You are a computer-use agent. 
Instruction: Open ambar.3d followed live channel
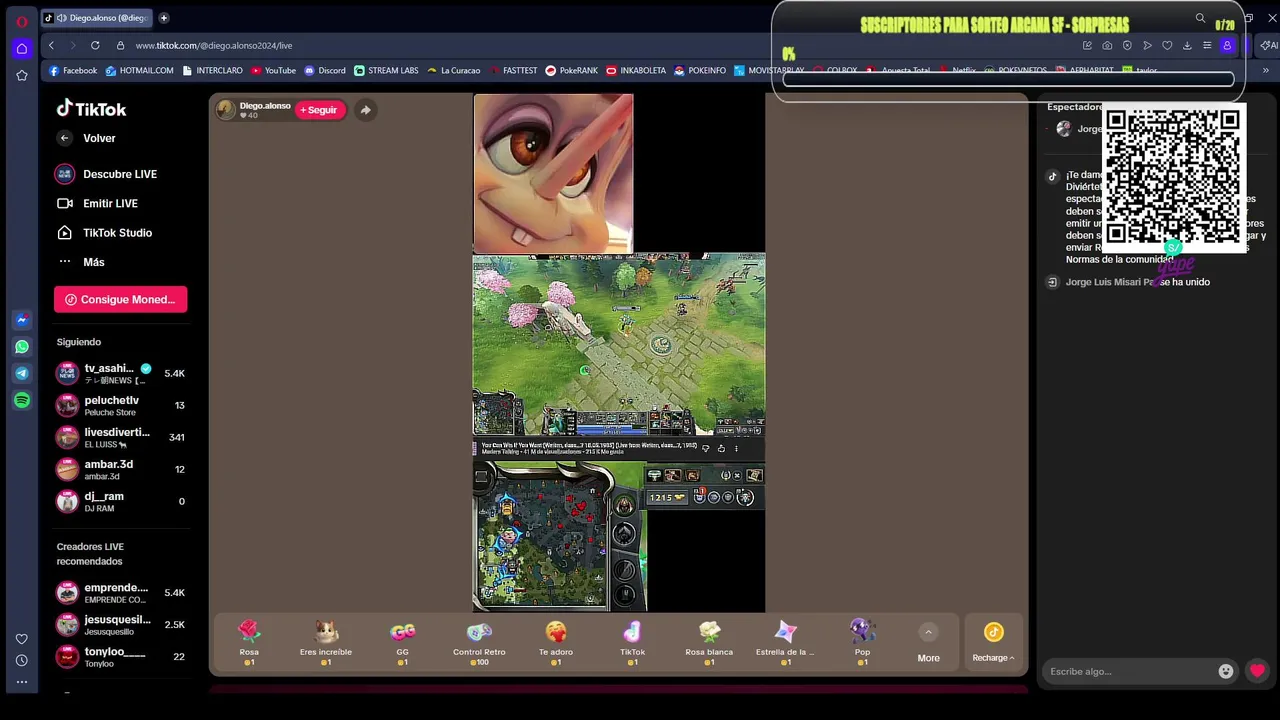[x=120, y=469]
